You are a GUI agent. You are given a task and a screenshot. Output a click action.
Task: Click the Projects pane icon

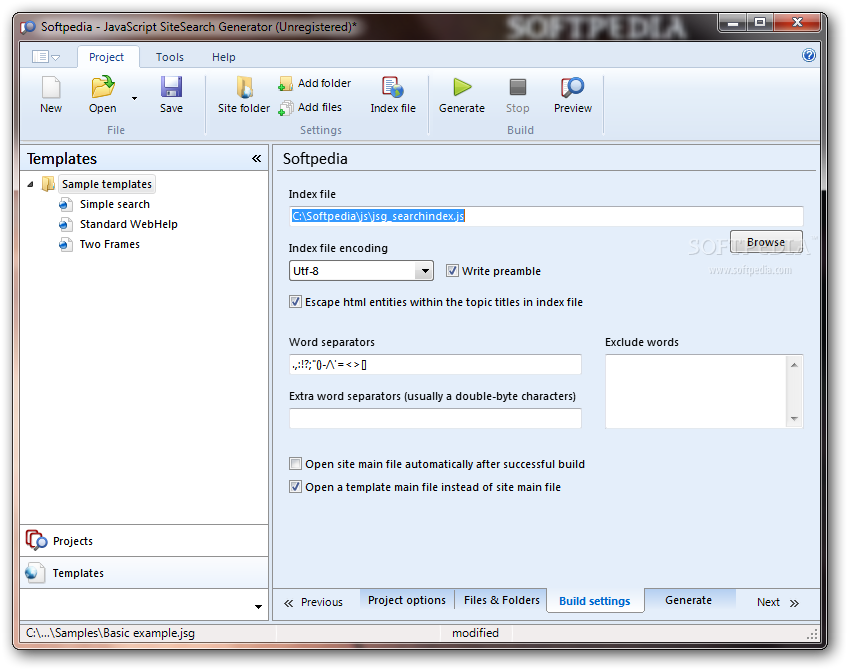(36, 540)
